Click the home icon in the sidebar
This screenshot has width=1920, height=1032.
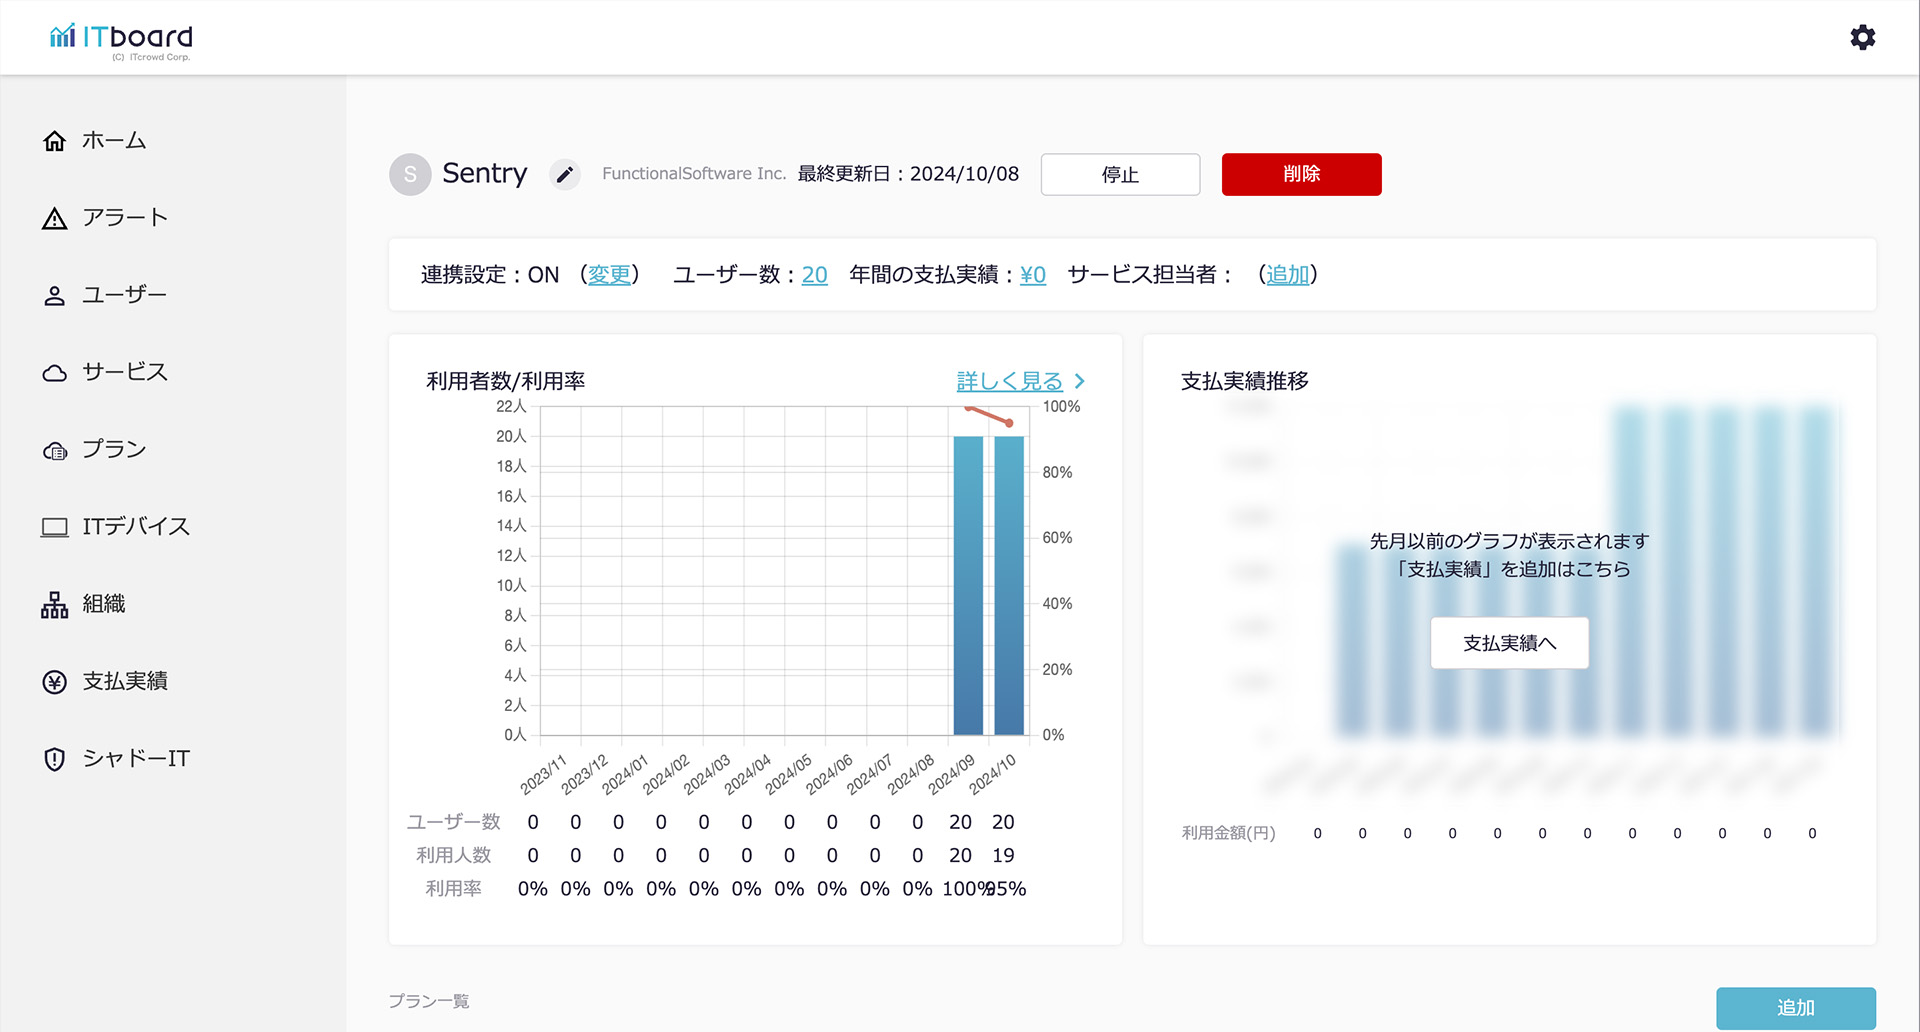[55, 141]
